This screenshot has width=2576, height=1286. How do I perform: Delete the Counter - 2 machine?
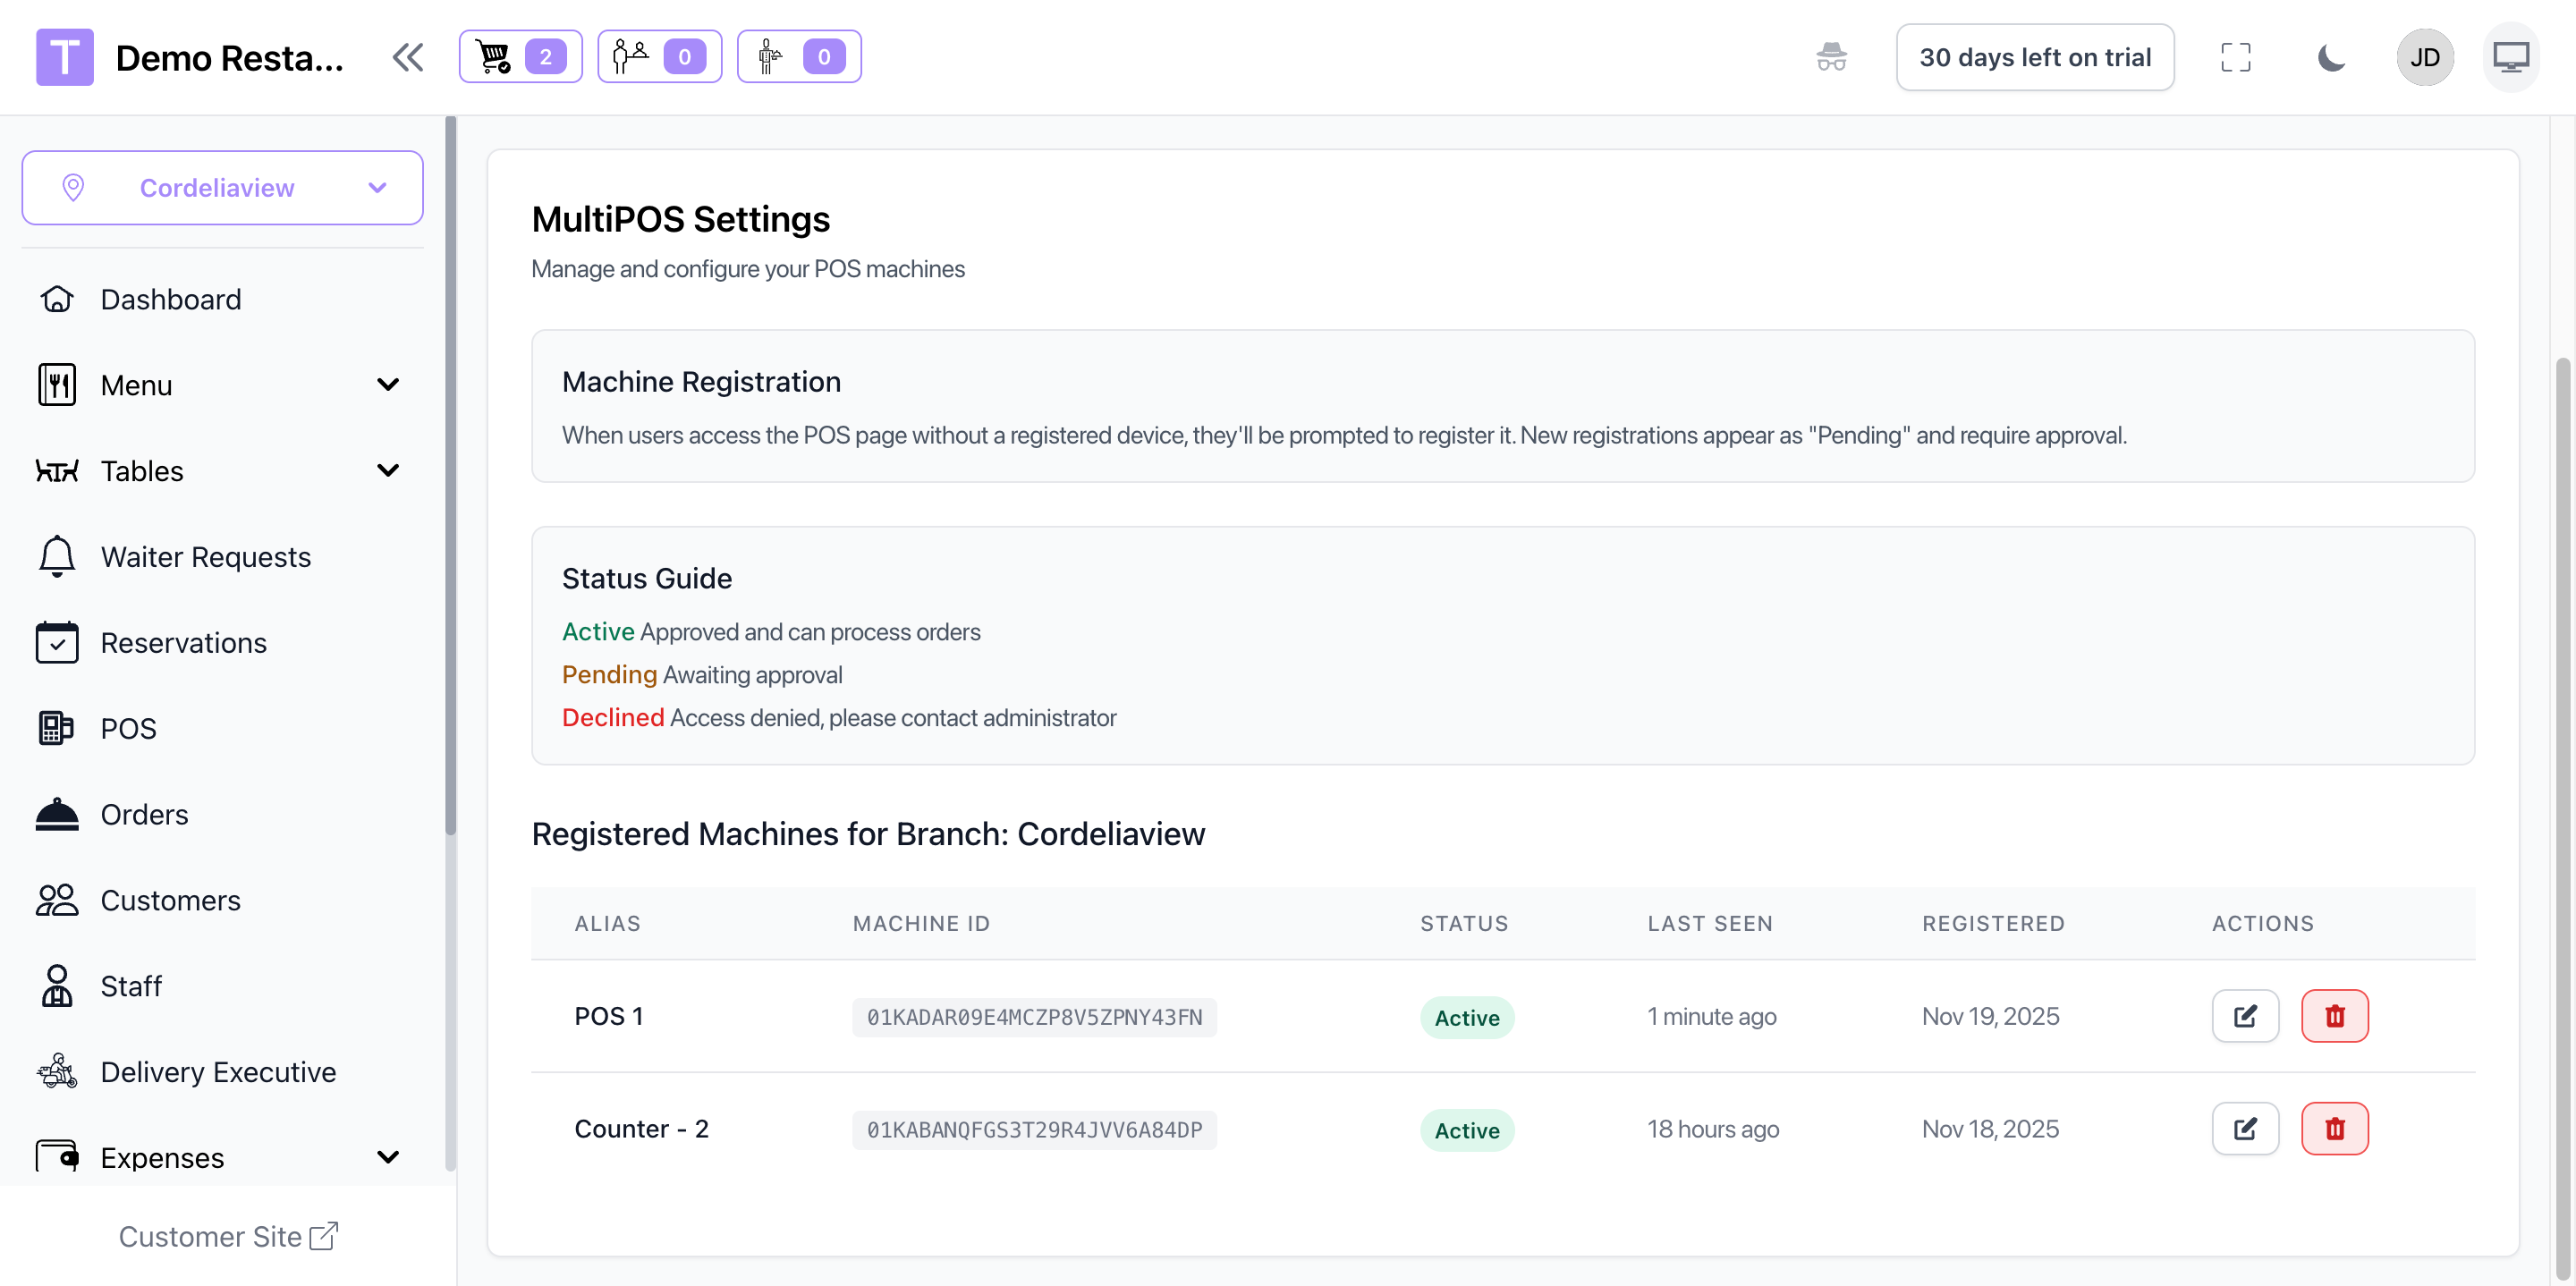(2334, 1129)
